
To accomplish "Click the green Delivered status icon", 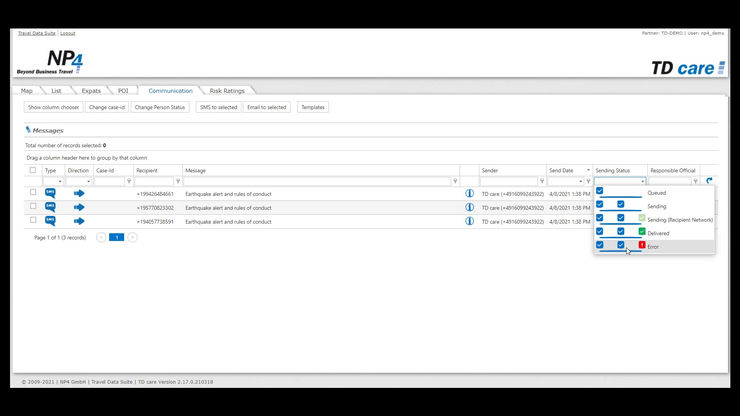I will (642, 231).
